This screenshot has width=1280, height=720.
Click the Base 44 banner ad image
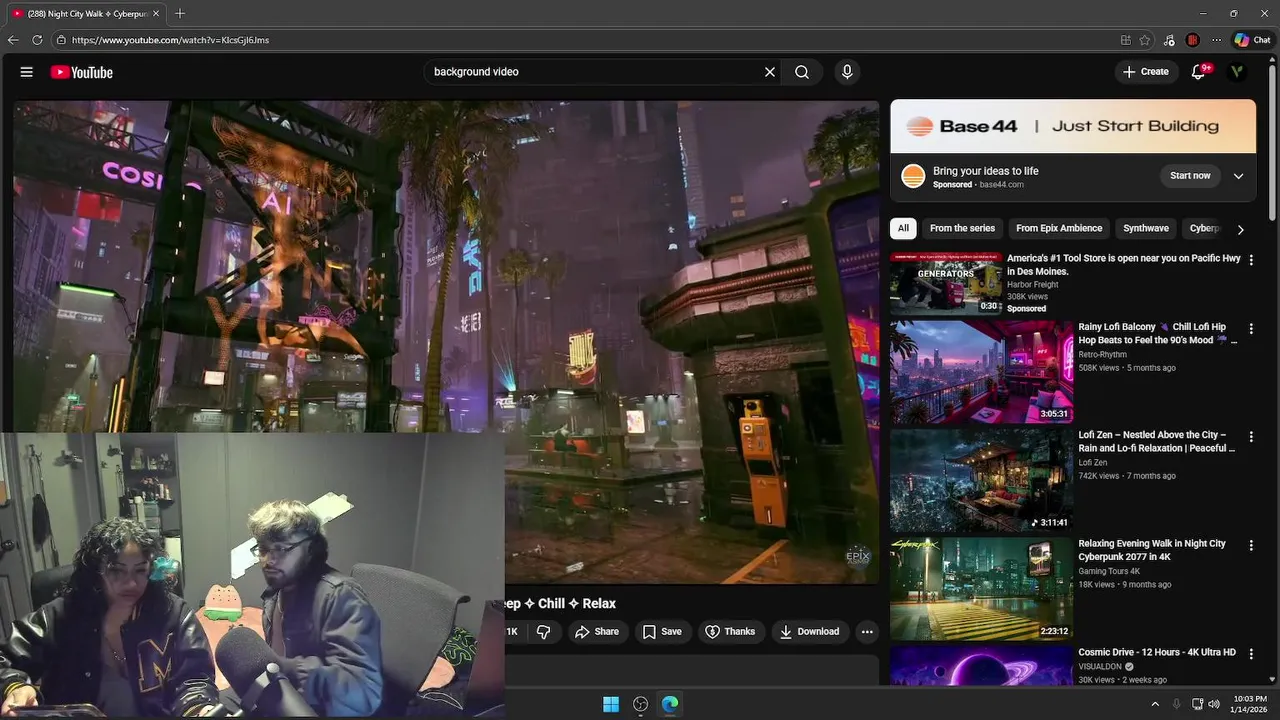[1073, 126]
